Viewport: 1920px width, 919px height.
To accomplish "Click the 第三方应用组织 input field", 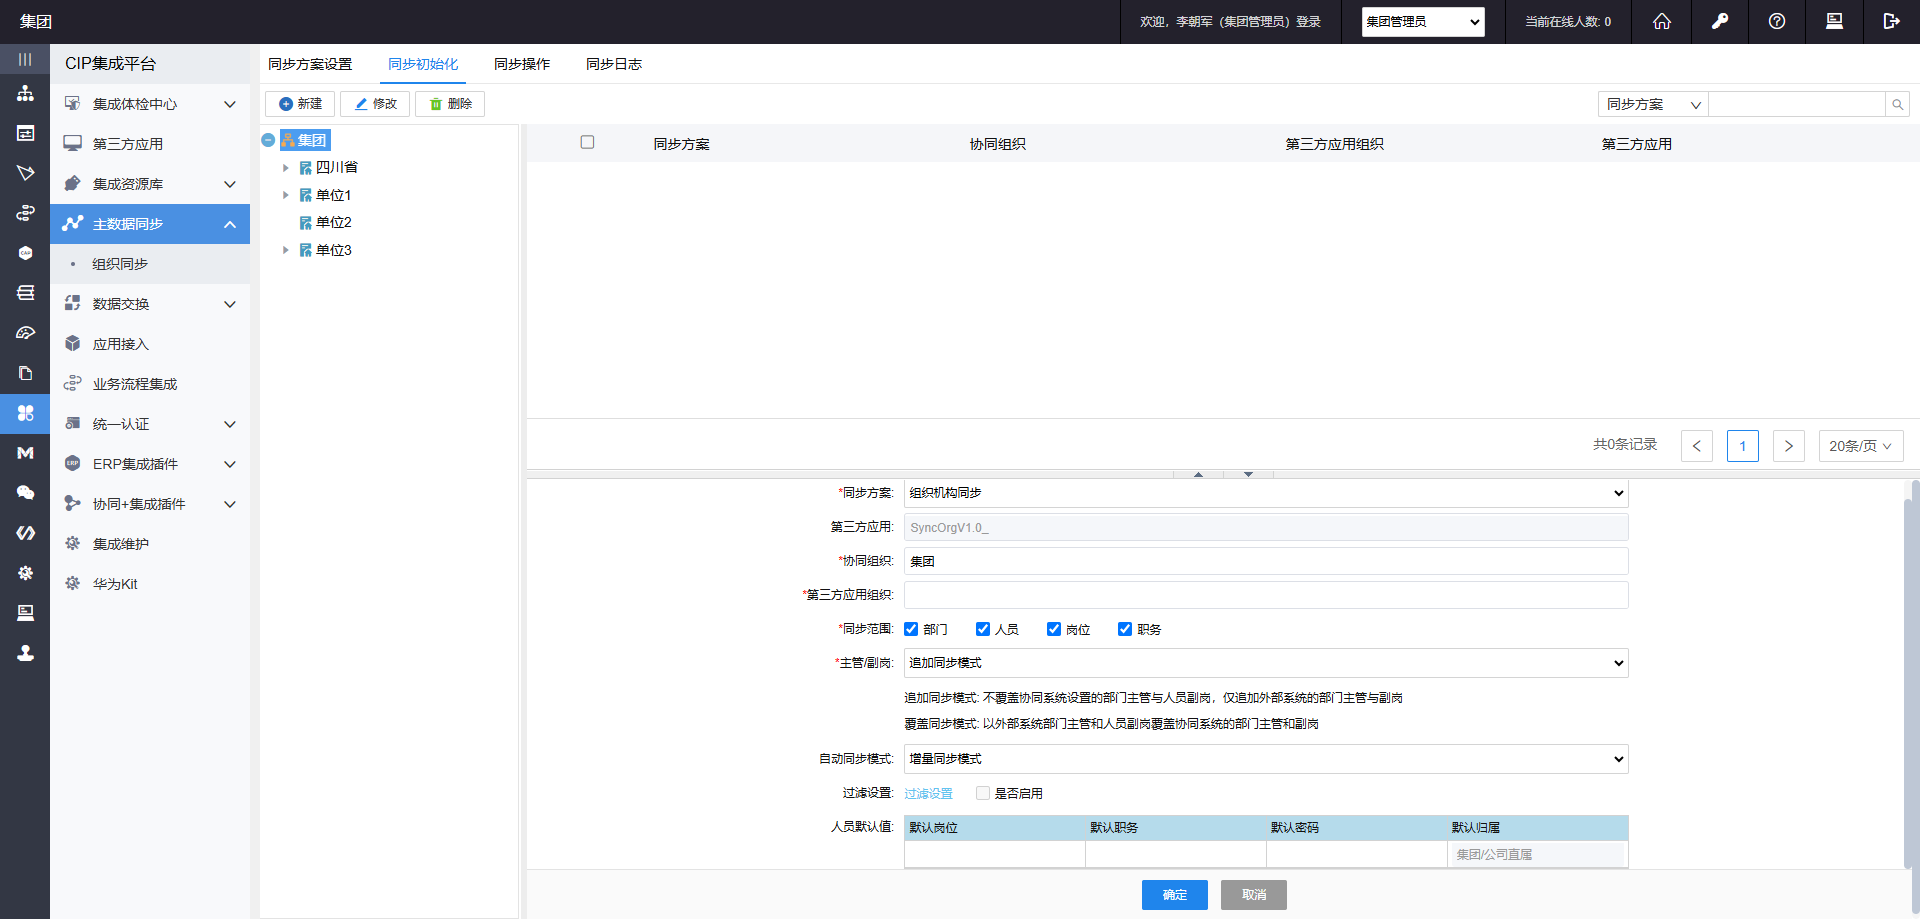I will pyautogui.click(x=1265, y=595).
